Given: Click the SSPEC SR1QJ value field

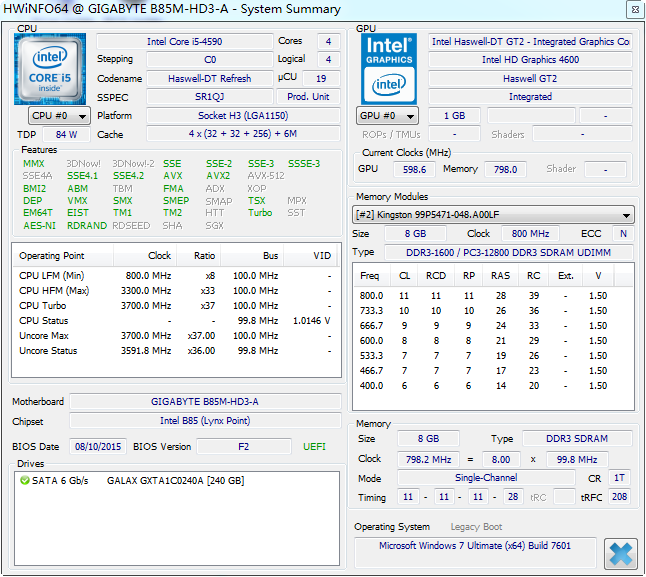Looking at the screenshot, I should [x=210, y=97].
